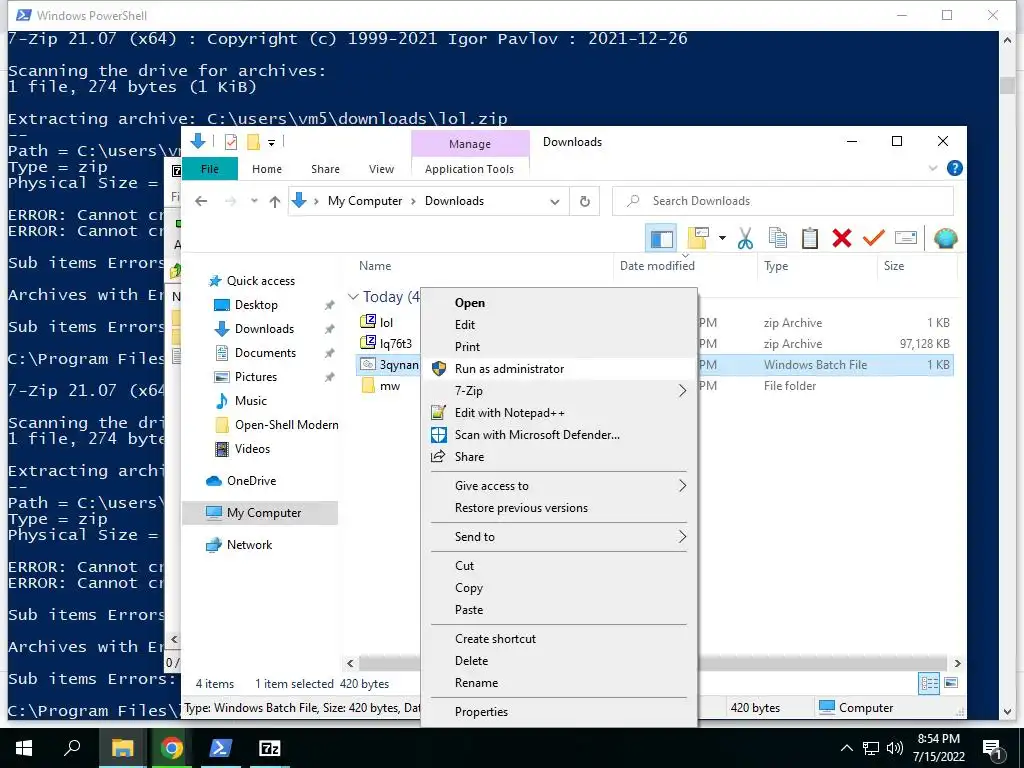
Task: Choose Delete in context menu
Action: (559, 661)
